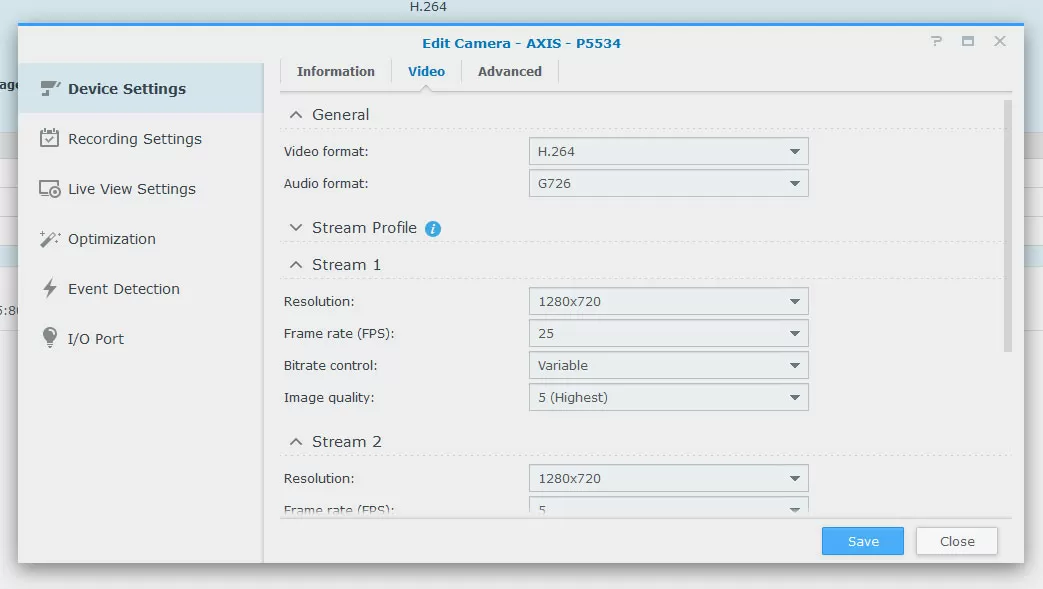The image size is (1043, 589).
Task: Click the Device Settings camera icon
Action: (50, 88)
